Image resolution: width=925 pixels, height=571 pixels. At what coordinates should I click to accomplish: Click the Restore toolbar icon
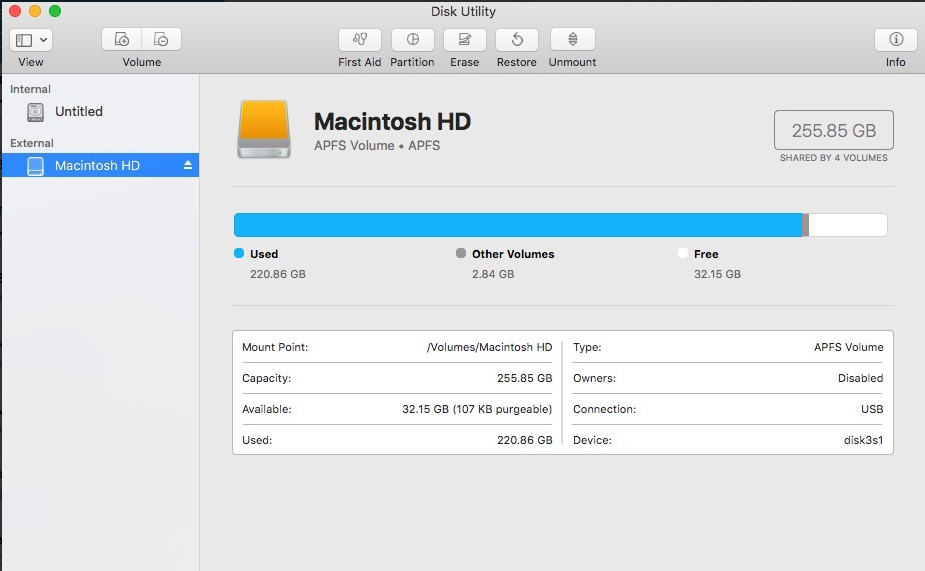[517, 40]
